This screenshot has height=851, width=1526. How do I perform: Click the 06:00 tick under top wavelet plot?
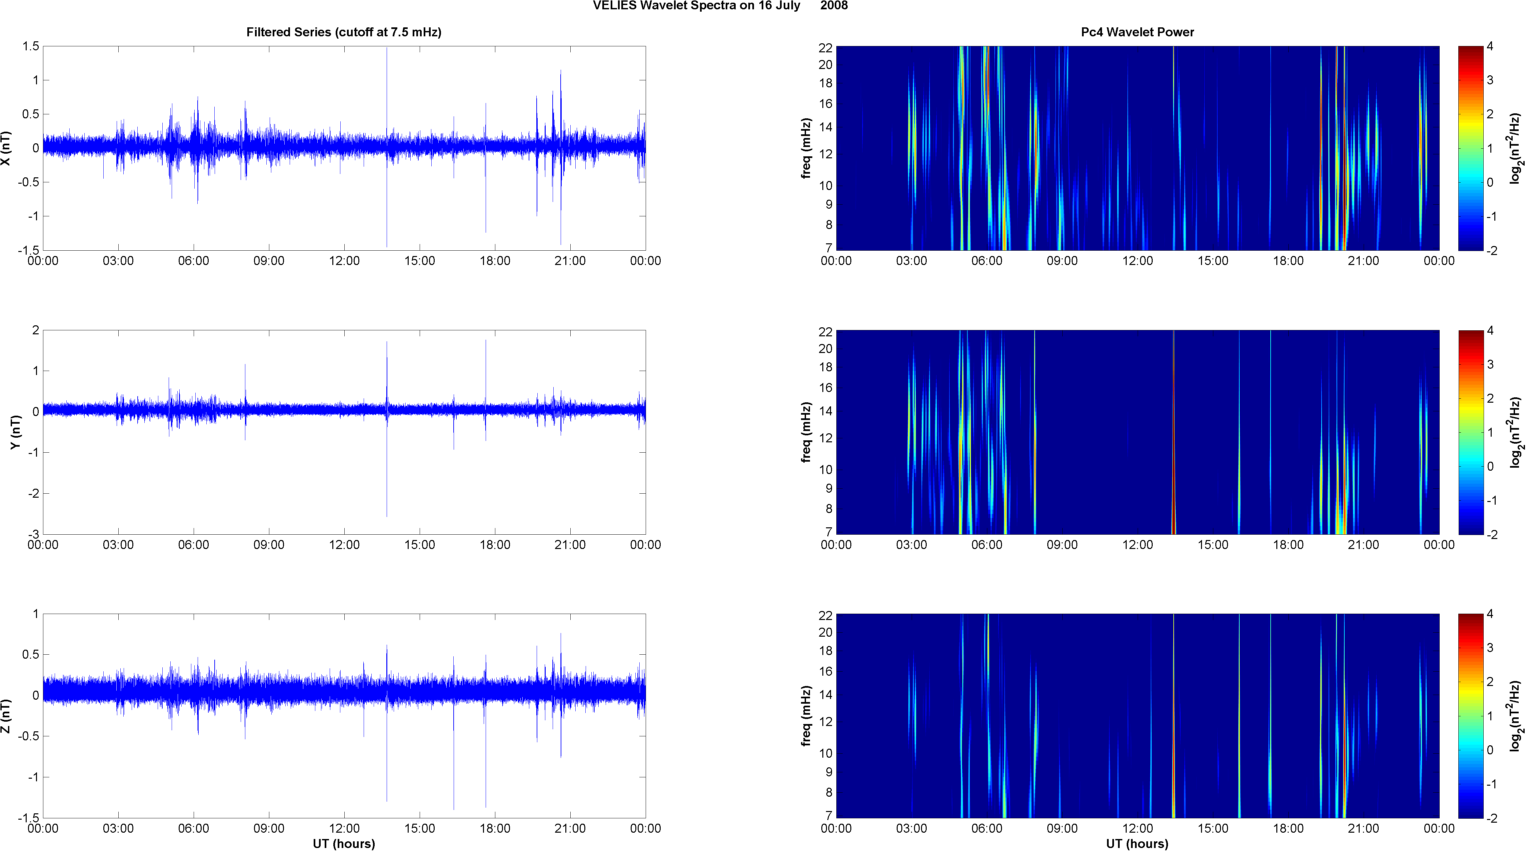(x=987, y=261)
